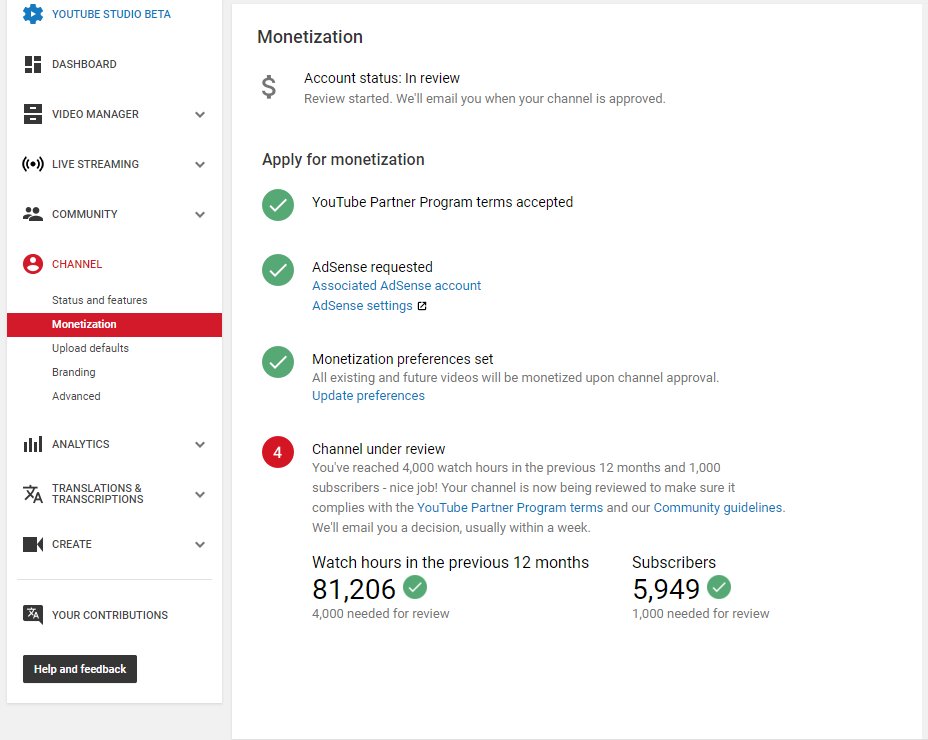The width and height of the screenshot is (928, 740).
Task: Click the red step 4 circle
Action: click(278, 452)
